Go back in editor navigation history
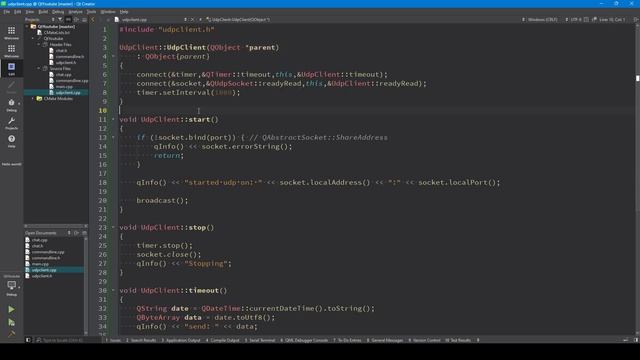Image resolution: width=640 pixels, height=360 pixels. (93, 20)
